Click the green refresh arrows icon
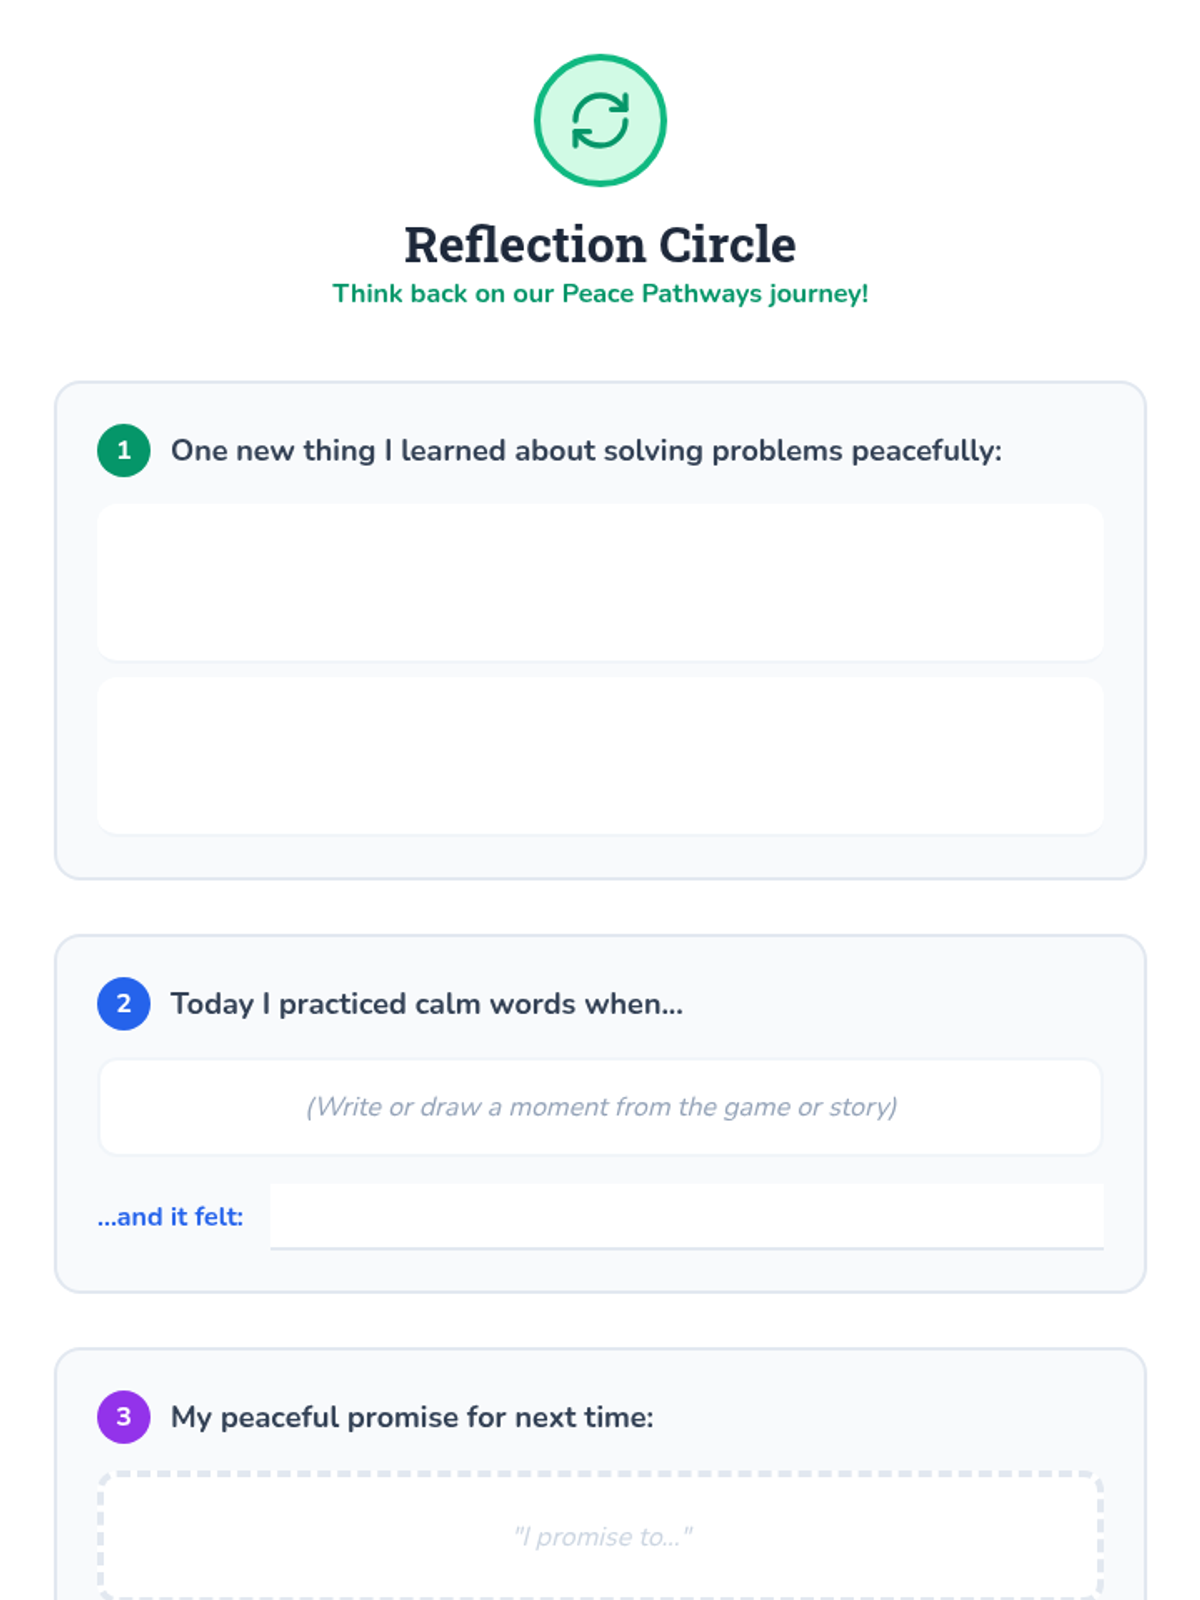1200x1600 pixels. tap(600, 121)
